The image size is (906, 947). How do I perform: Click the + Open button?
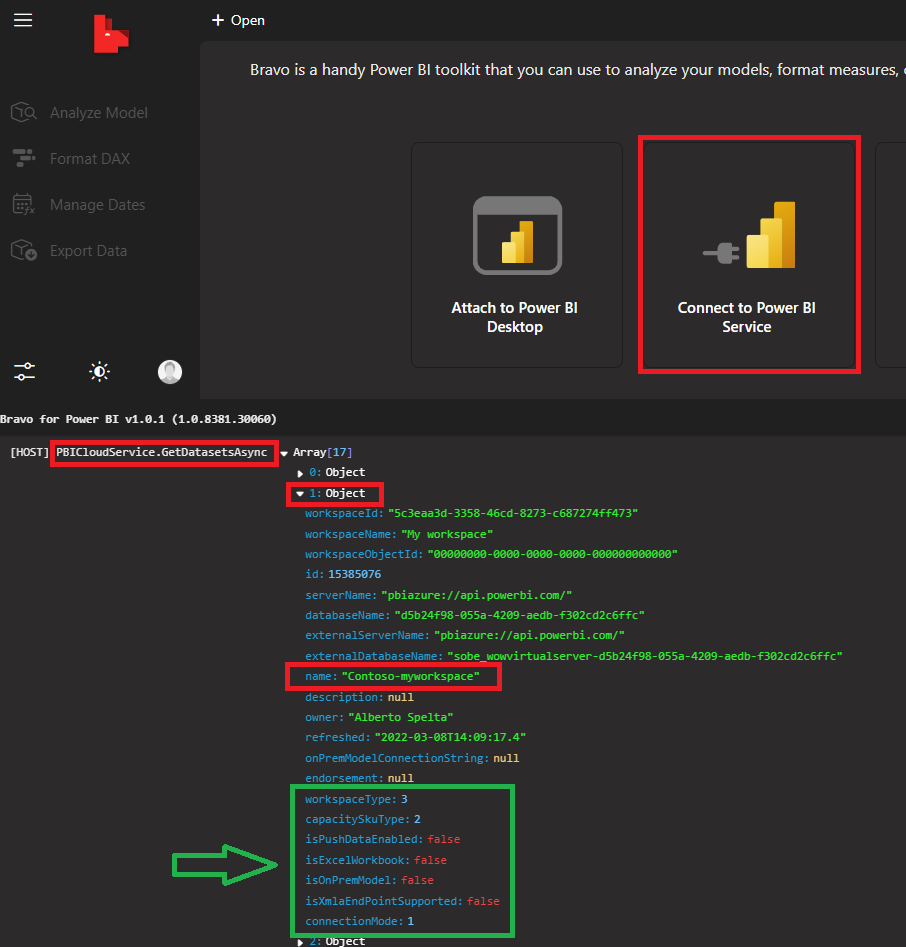pos(238,20)
